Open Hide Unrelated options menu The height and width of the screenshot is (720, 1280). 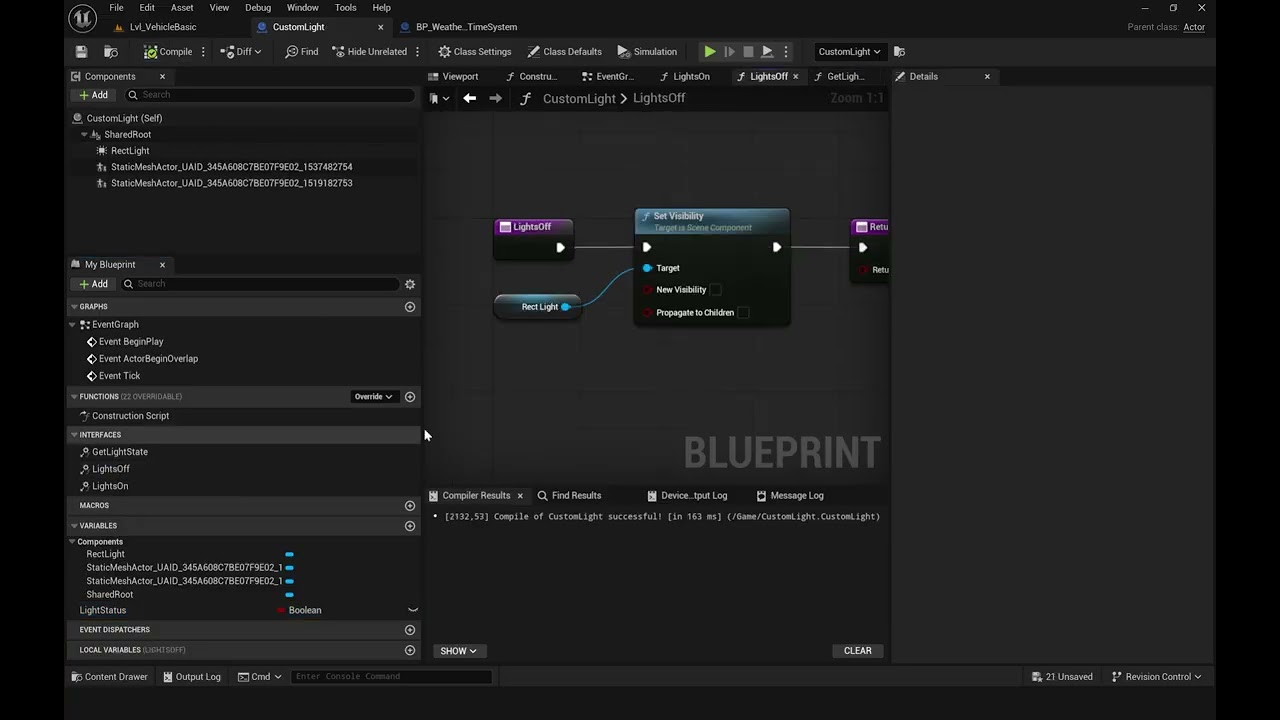[x=416, y=52]
